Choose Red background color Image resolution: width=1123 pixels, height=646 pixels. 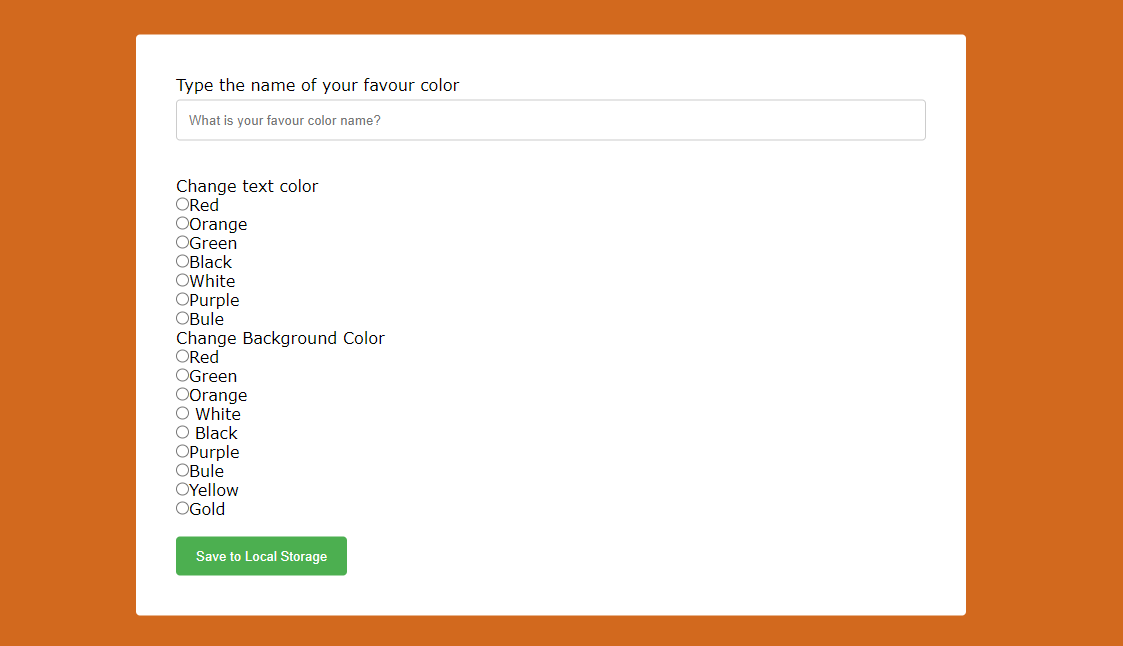click(x=181, y=356)
